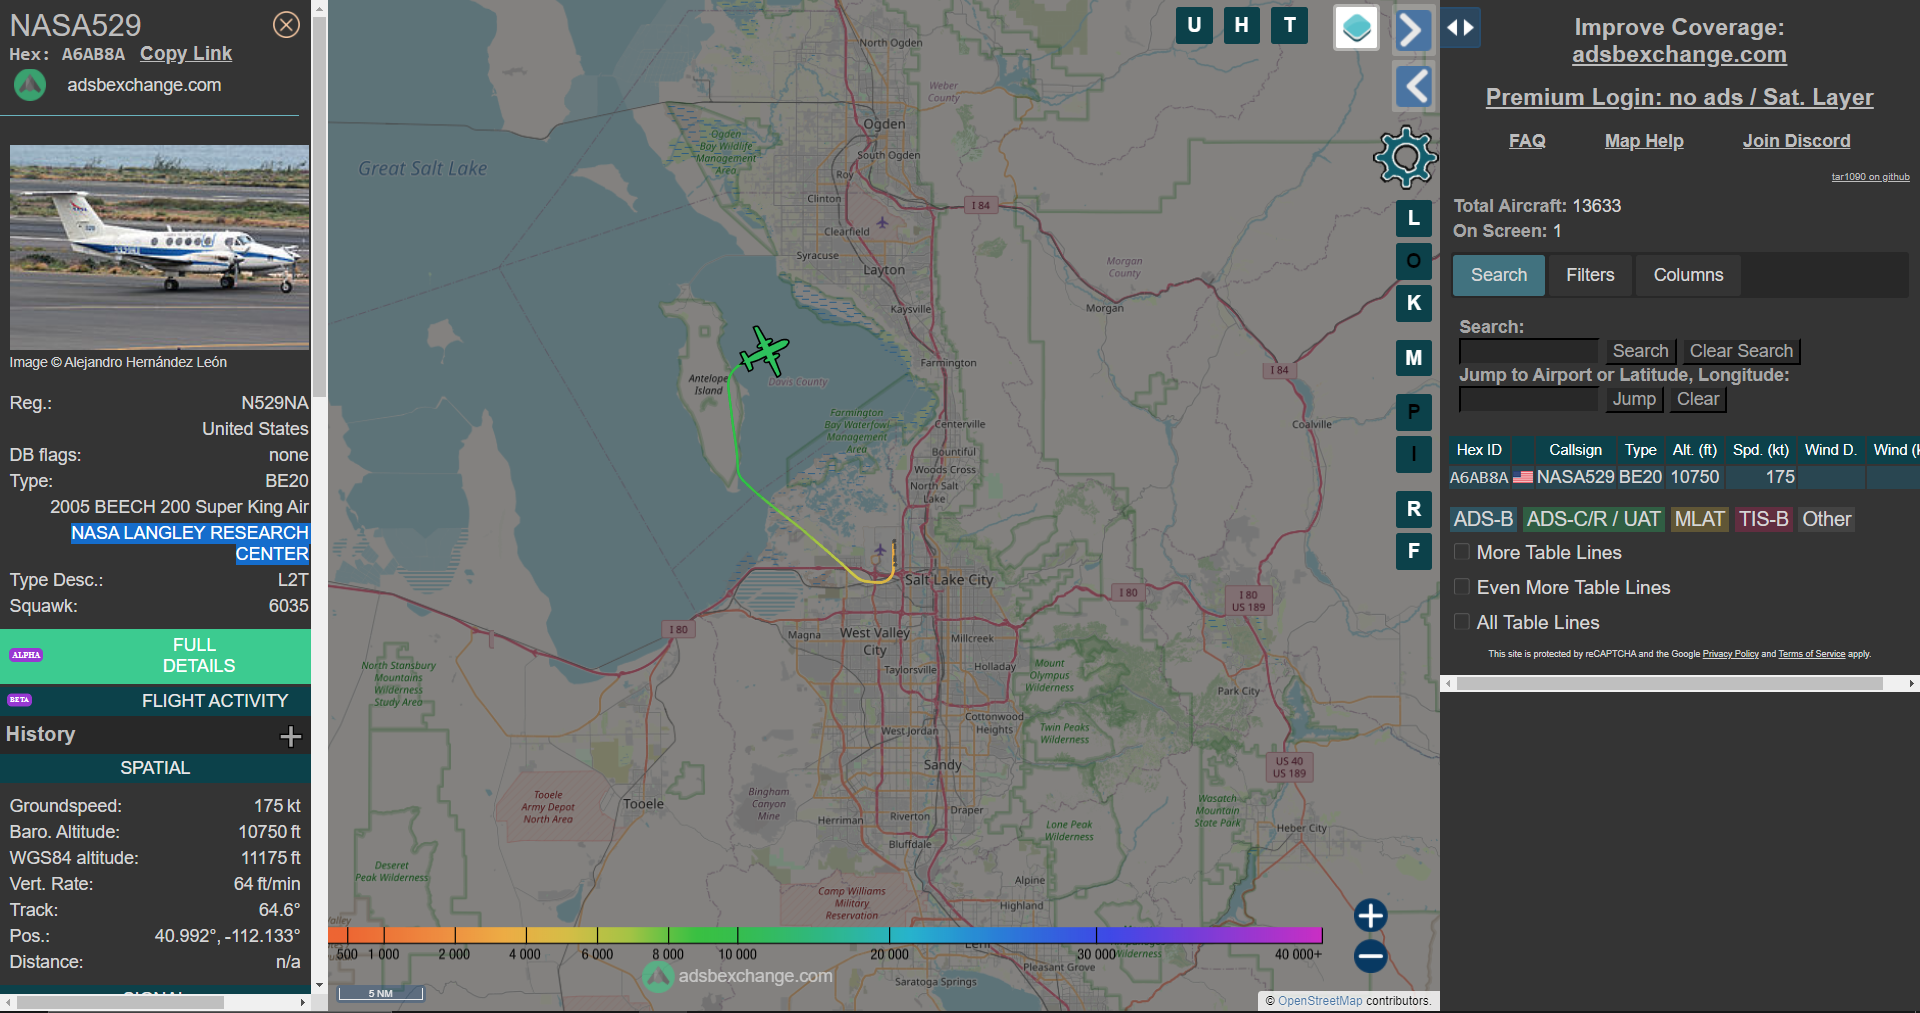This screenshot has width=1920, height=1013.
Task: Toggle the F map button
Action: coord(1414,551)
